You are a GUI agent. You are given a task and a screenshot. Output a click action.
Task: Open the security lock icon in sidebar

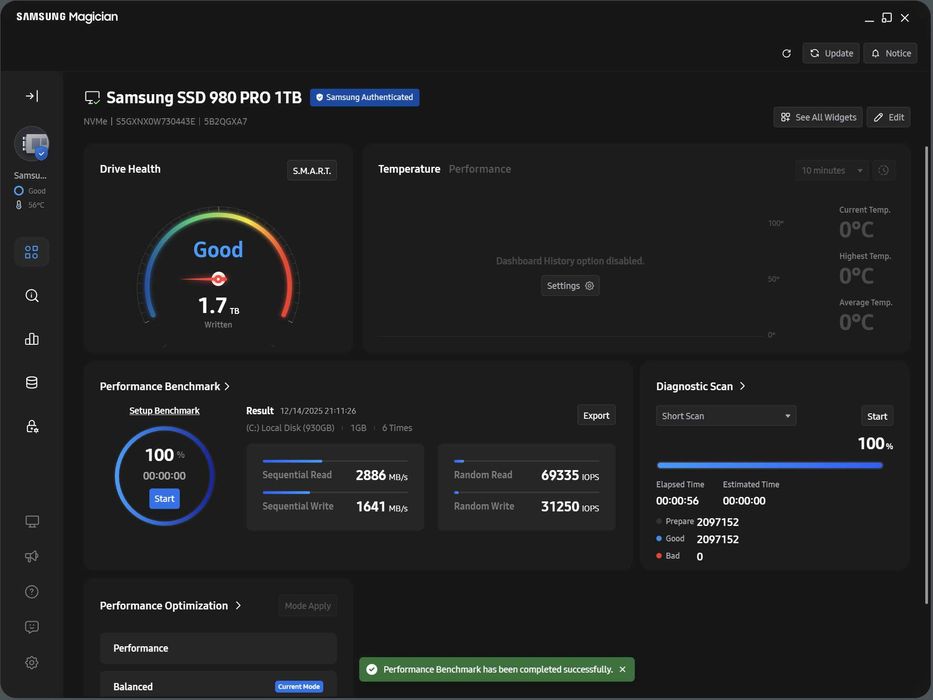tap(32, 427)
